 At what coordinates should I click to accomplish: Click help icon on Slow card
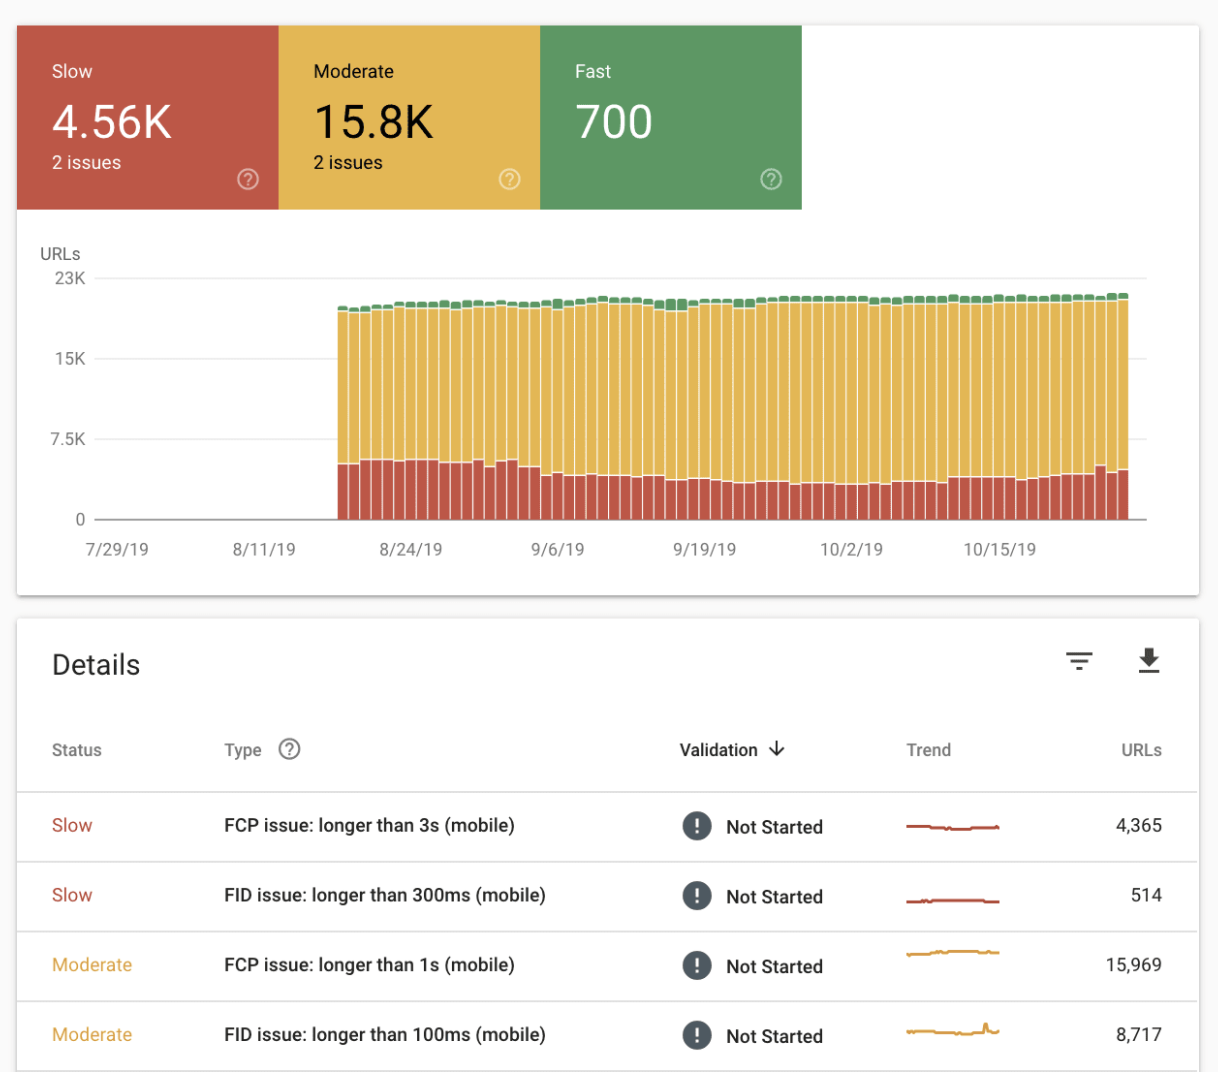[248, 179]
